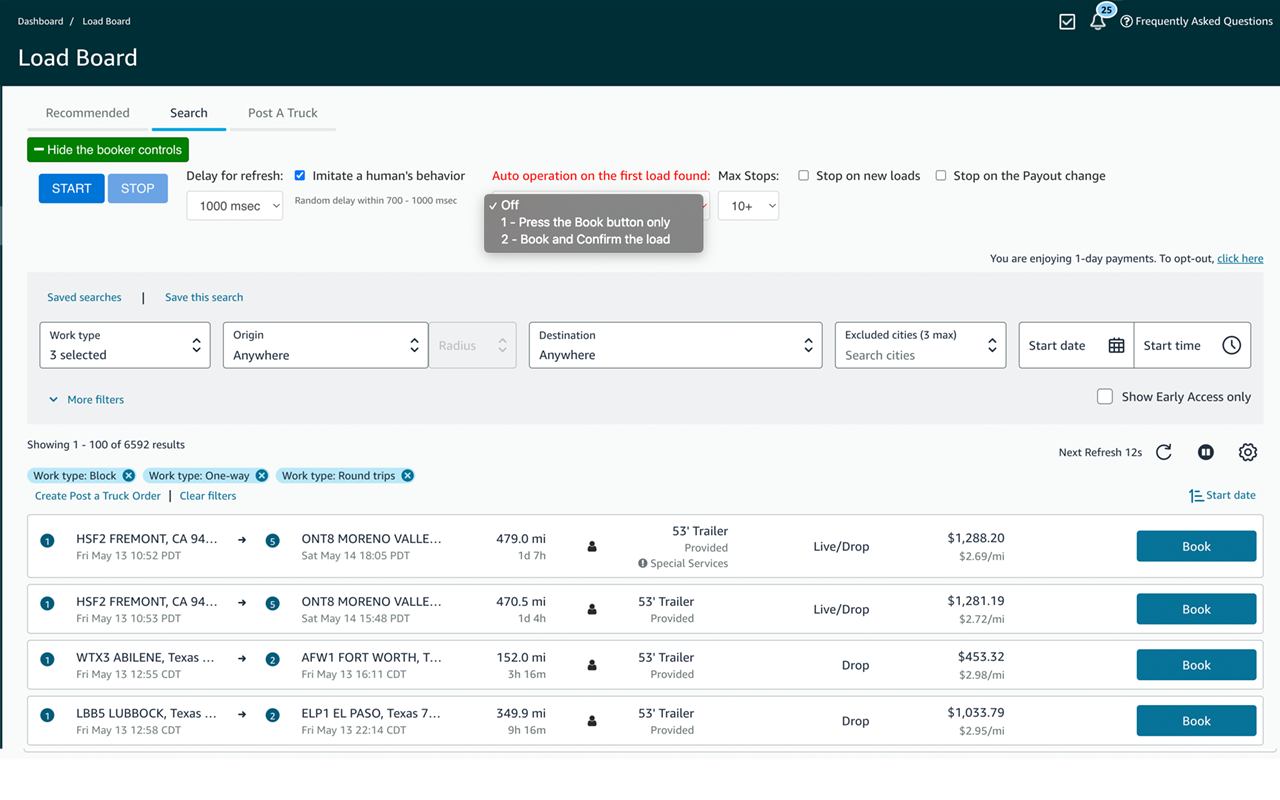Open the Work type selector
Screen dimensions: 1280x800
[x=125, y=345]
